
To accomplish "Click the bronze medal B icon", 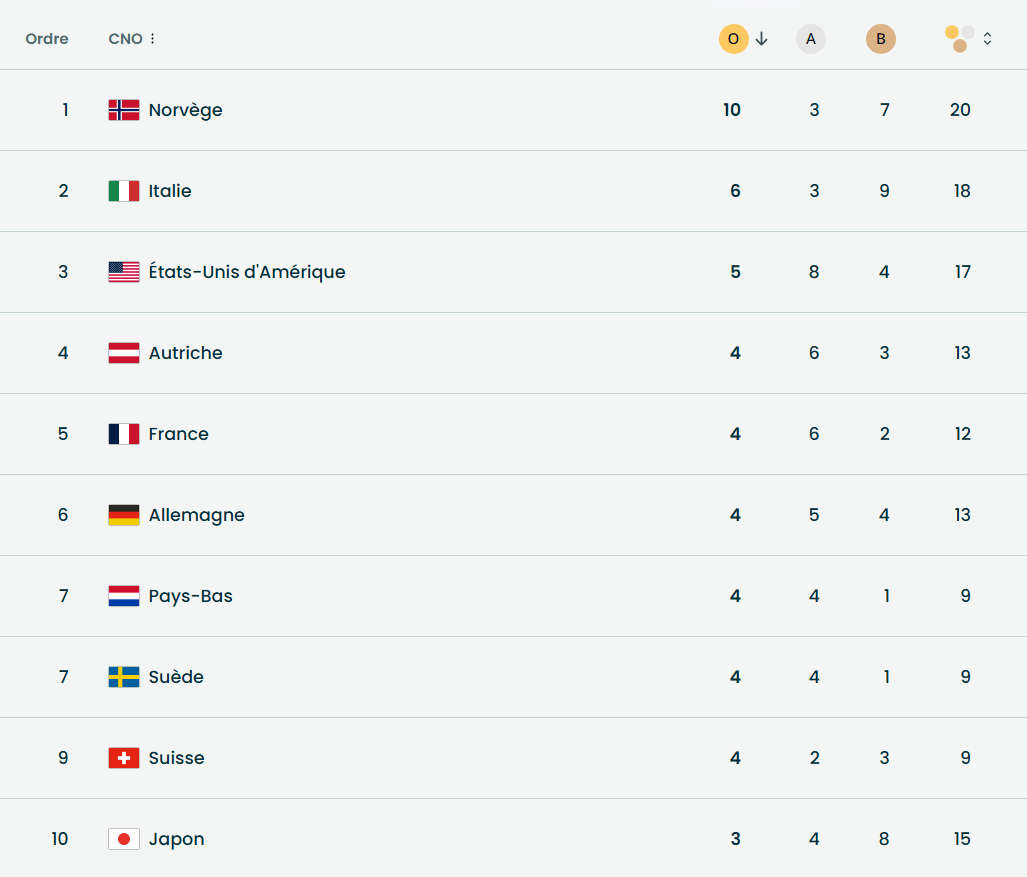I will 881,39.
